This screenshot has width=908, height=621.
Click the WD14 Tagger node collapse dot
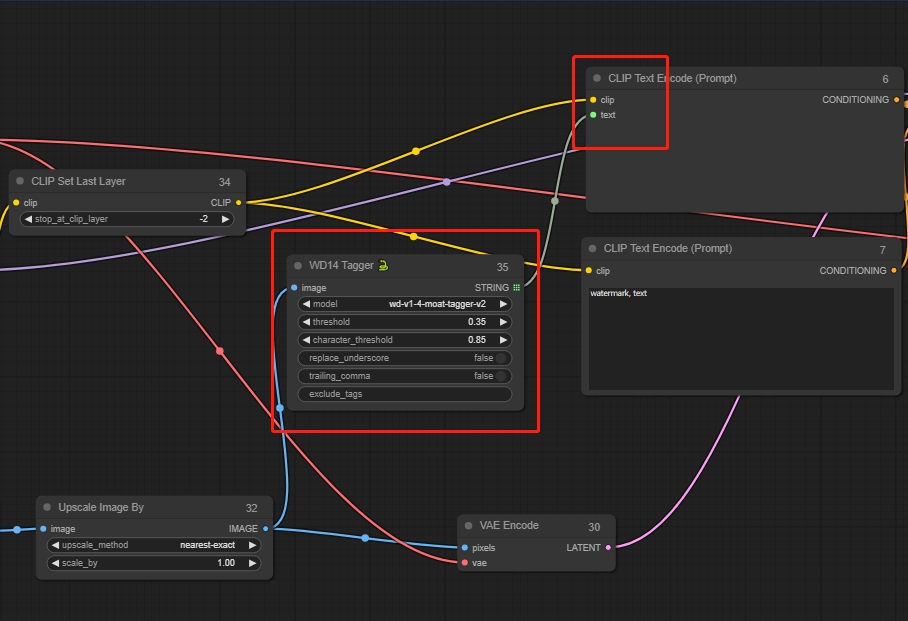(298, 266)
